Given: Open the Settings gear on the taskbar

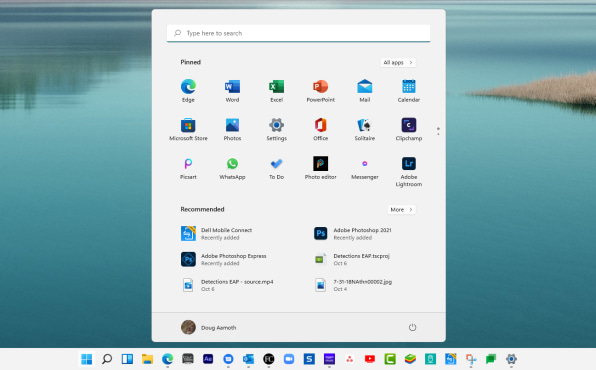Looking at the screenshot, I should coord(511,359).
